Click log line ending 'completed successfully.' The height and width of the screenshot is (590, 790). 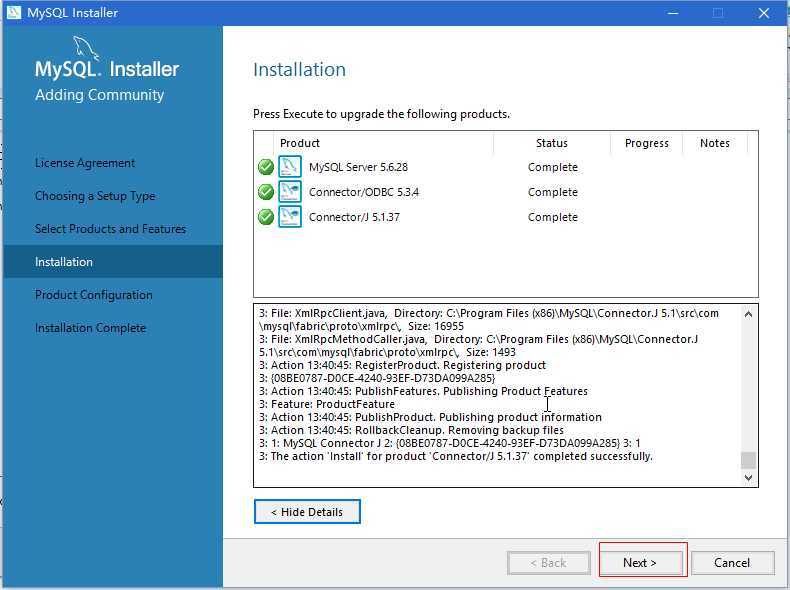coord(456,456)
